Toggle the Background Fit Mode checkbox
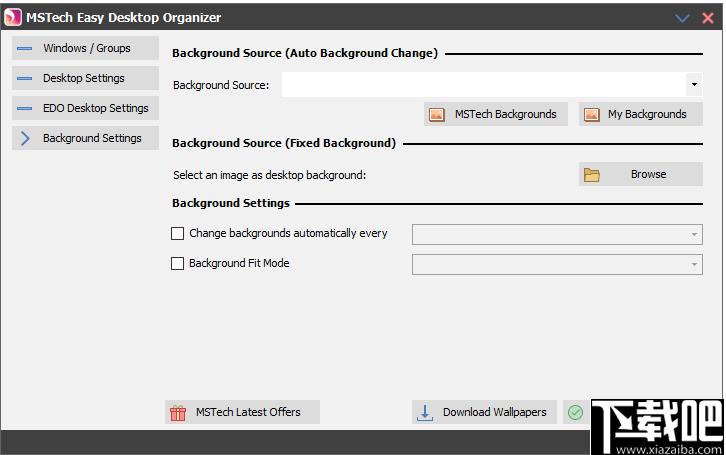 click(177, 263)
